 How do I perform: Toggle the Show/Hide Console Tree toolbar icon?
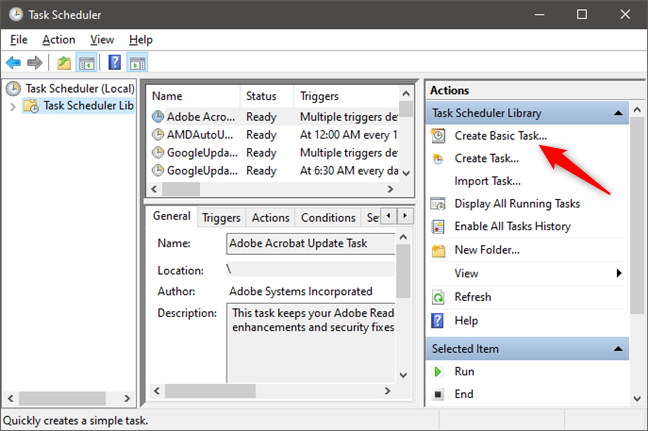[x=87, y=63]
